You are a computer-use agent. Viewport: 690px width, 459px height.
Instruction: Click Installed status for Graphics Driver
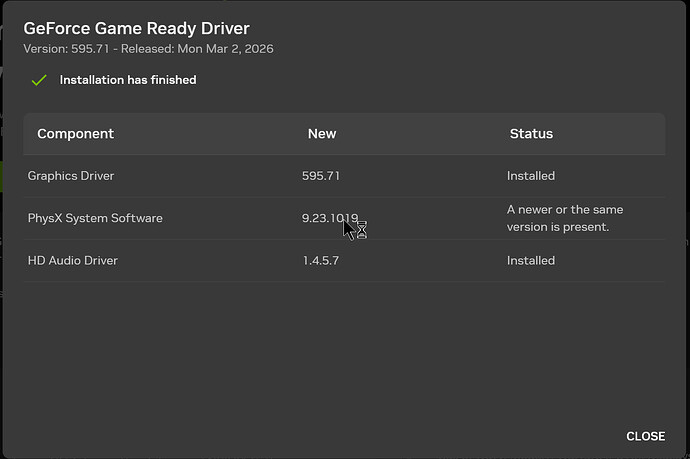tap(531, 176)
